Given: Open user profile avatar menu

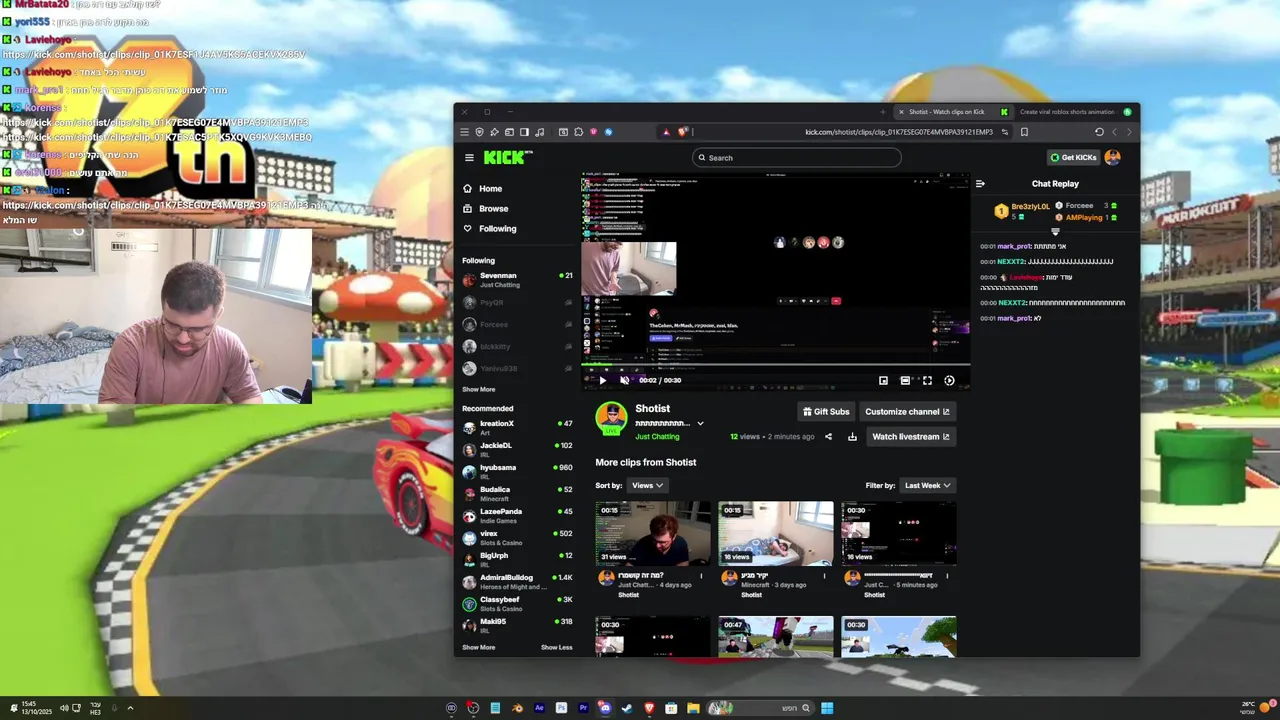Looking at the screenshot, I should tap(1113, 157).
